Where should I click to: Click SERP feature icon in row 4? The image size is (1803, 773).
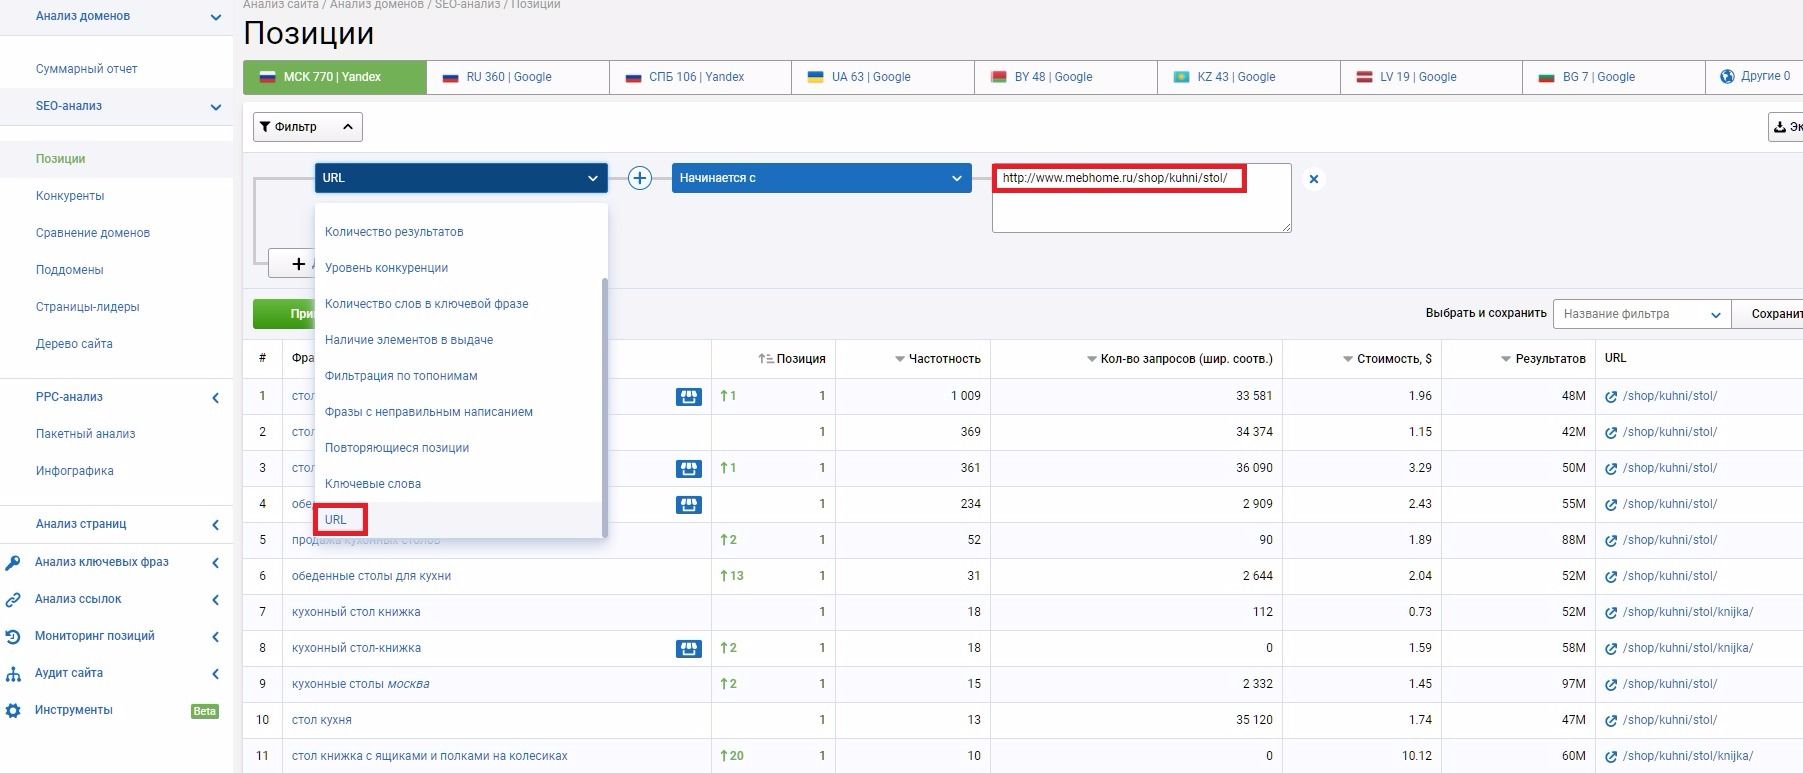pos(689,505)
